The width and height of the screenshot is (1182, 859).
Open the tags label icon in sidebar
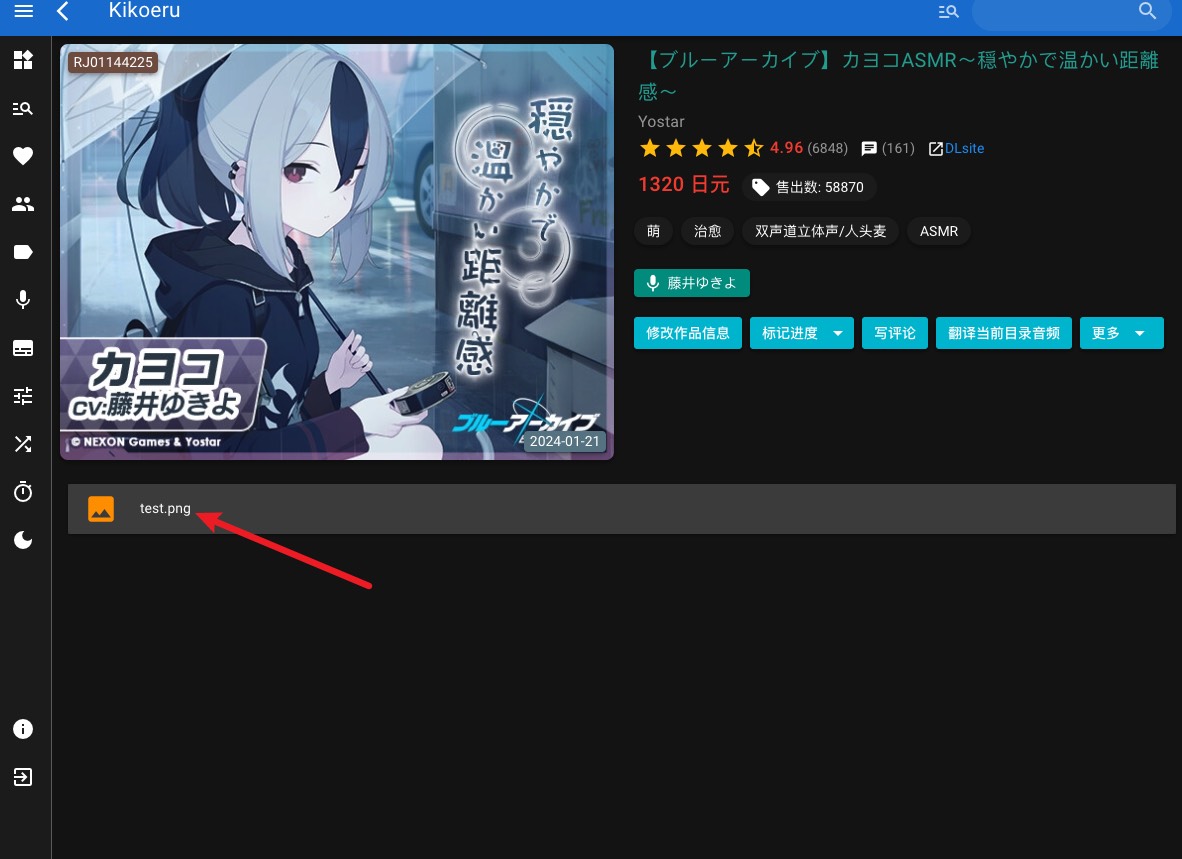click(23, 252)
